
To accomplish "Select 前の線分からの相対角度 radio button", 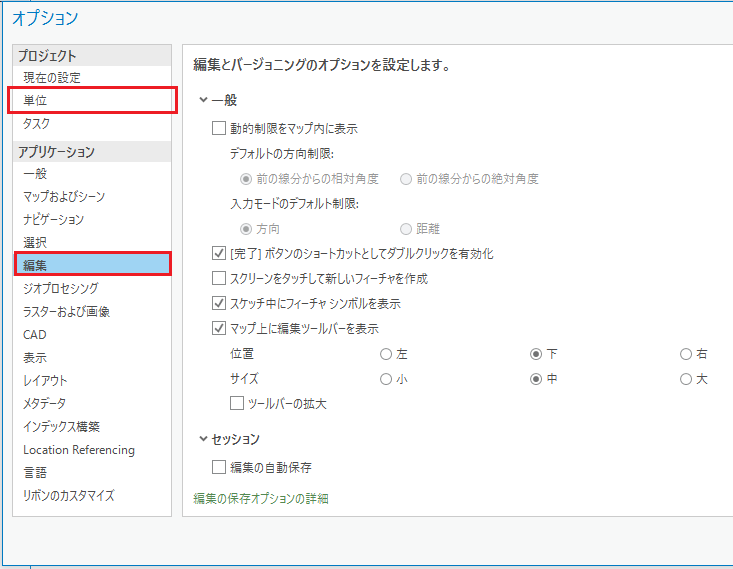I will pos(246,179).
